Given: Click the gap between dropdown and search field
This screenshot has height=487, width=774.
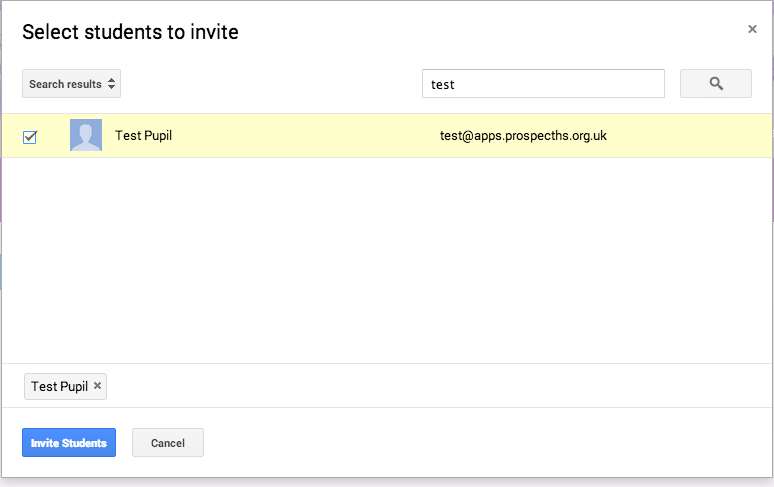Looking at the screenshot, I should coord(270,84).
